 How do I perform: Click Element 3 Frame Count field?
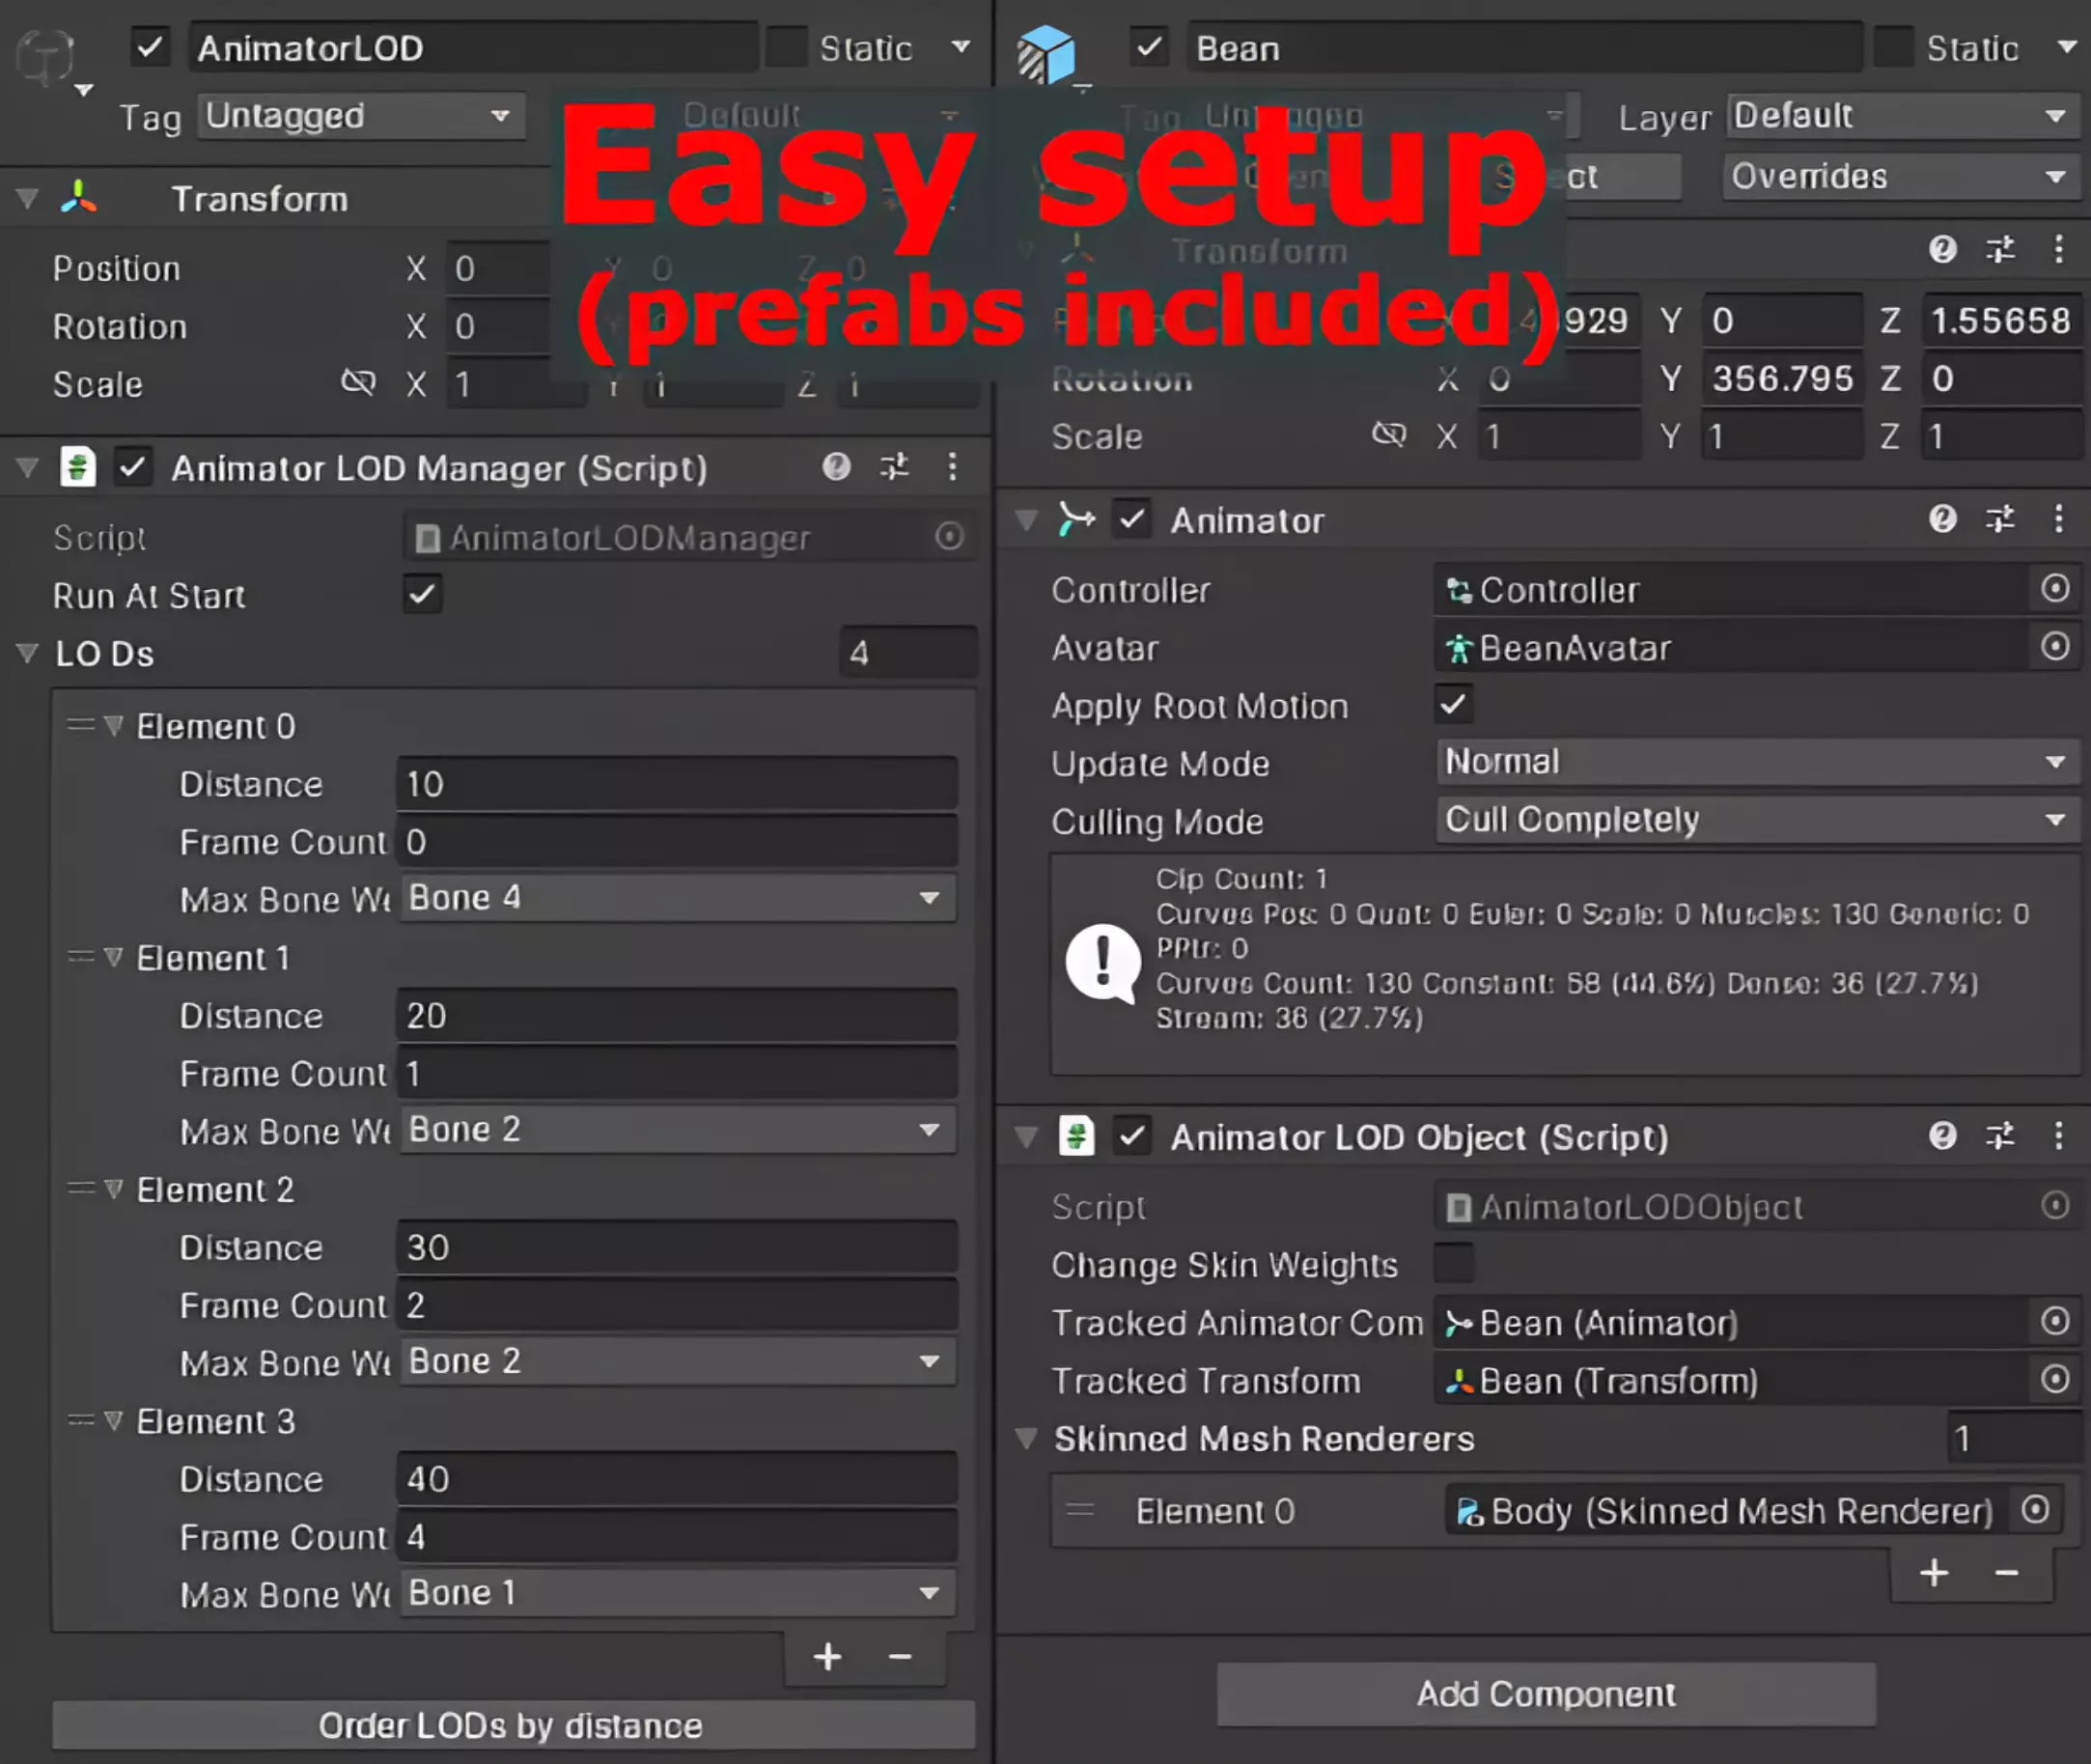pos(677,1536)
